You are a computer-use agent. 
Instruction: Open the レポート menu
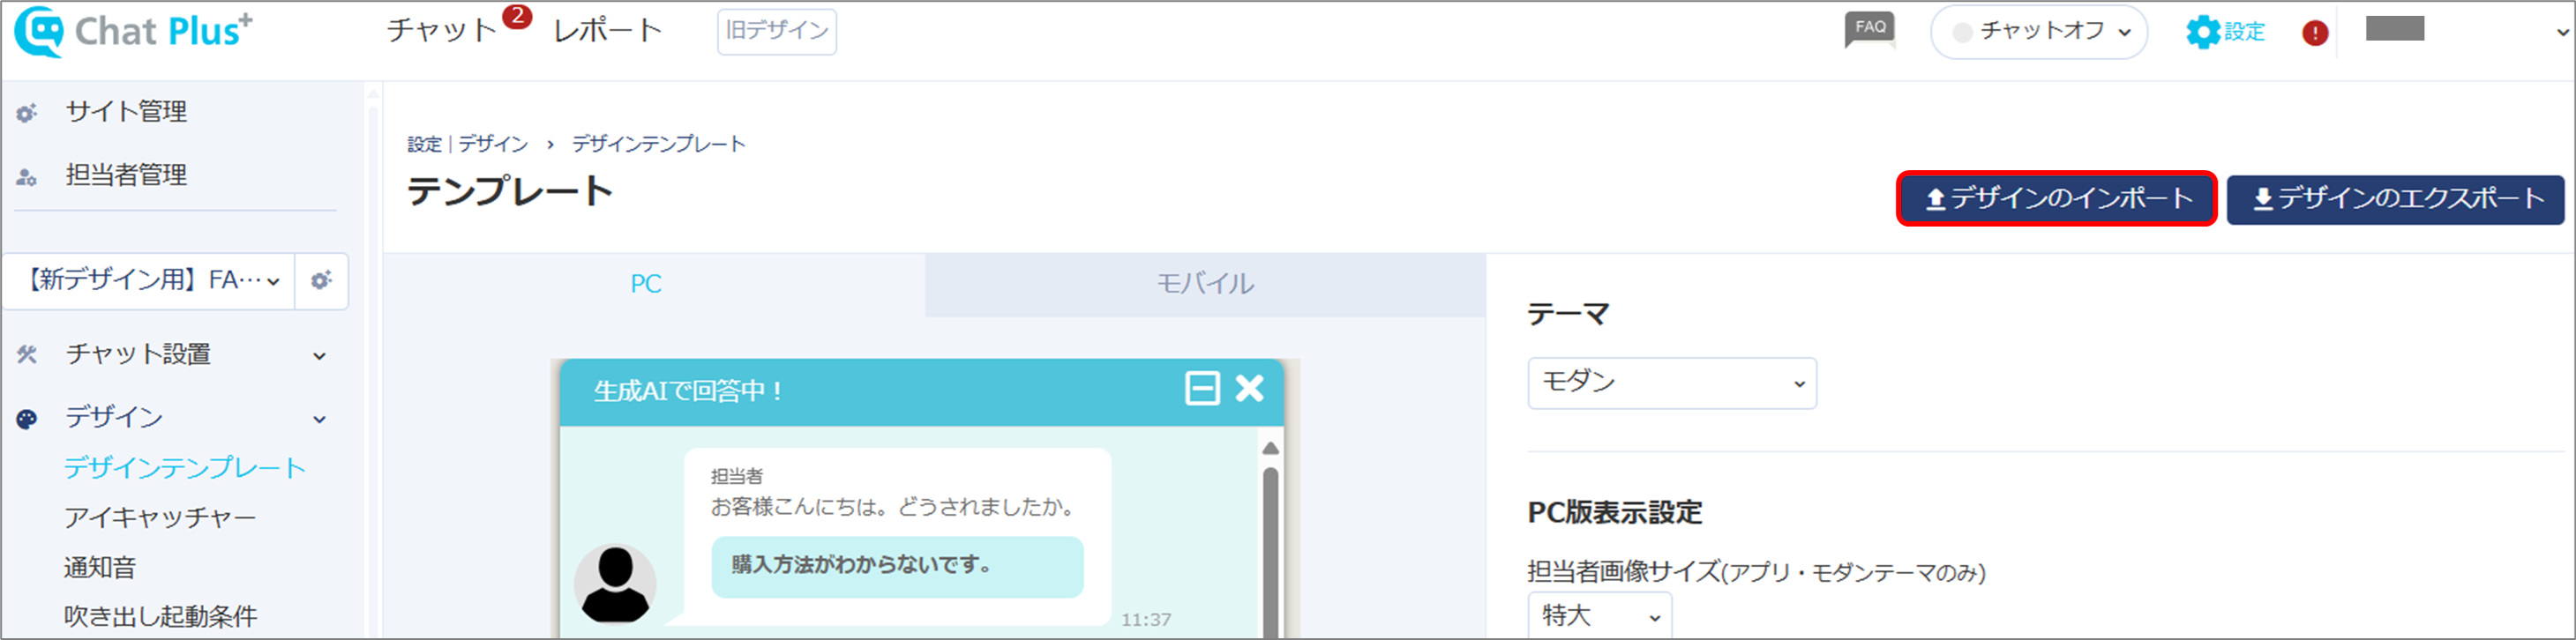pyautogui.click(x=607, y=31)
